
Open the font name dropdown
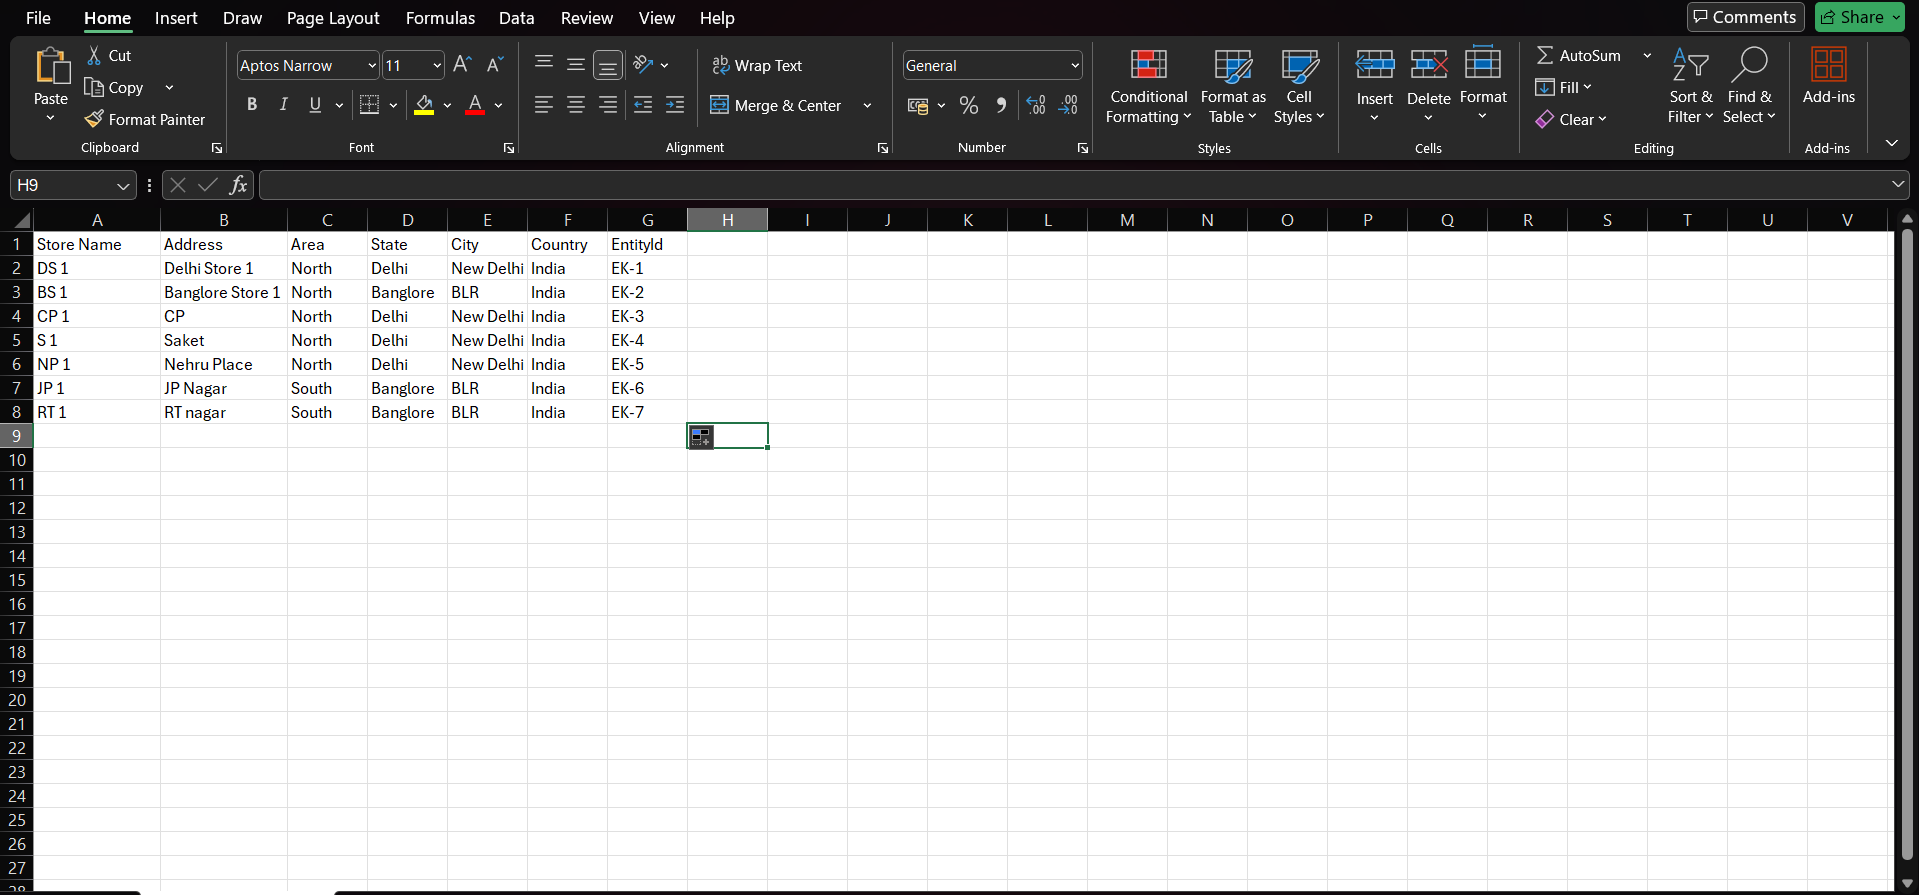click(x=371, y=66)
